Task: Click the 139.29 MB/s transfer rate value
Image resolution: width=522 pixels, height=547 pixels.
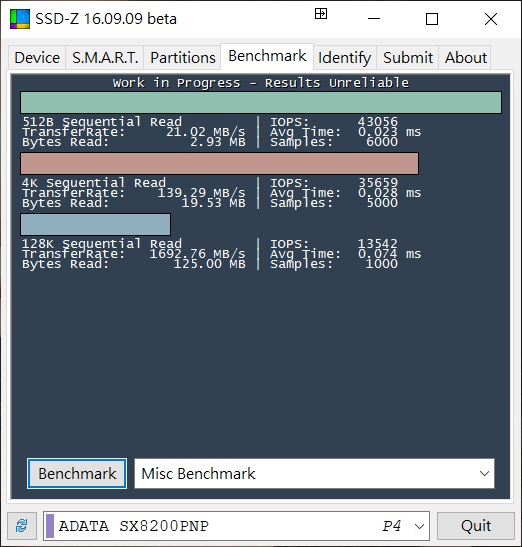Action: 202,193
